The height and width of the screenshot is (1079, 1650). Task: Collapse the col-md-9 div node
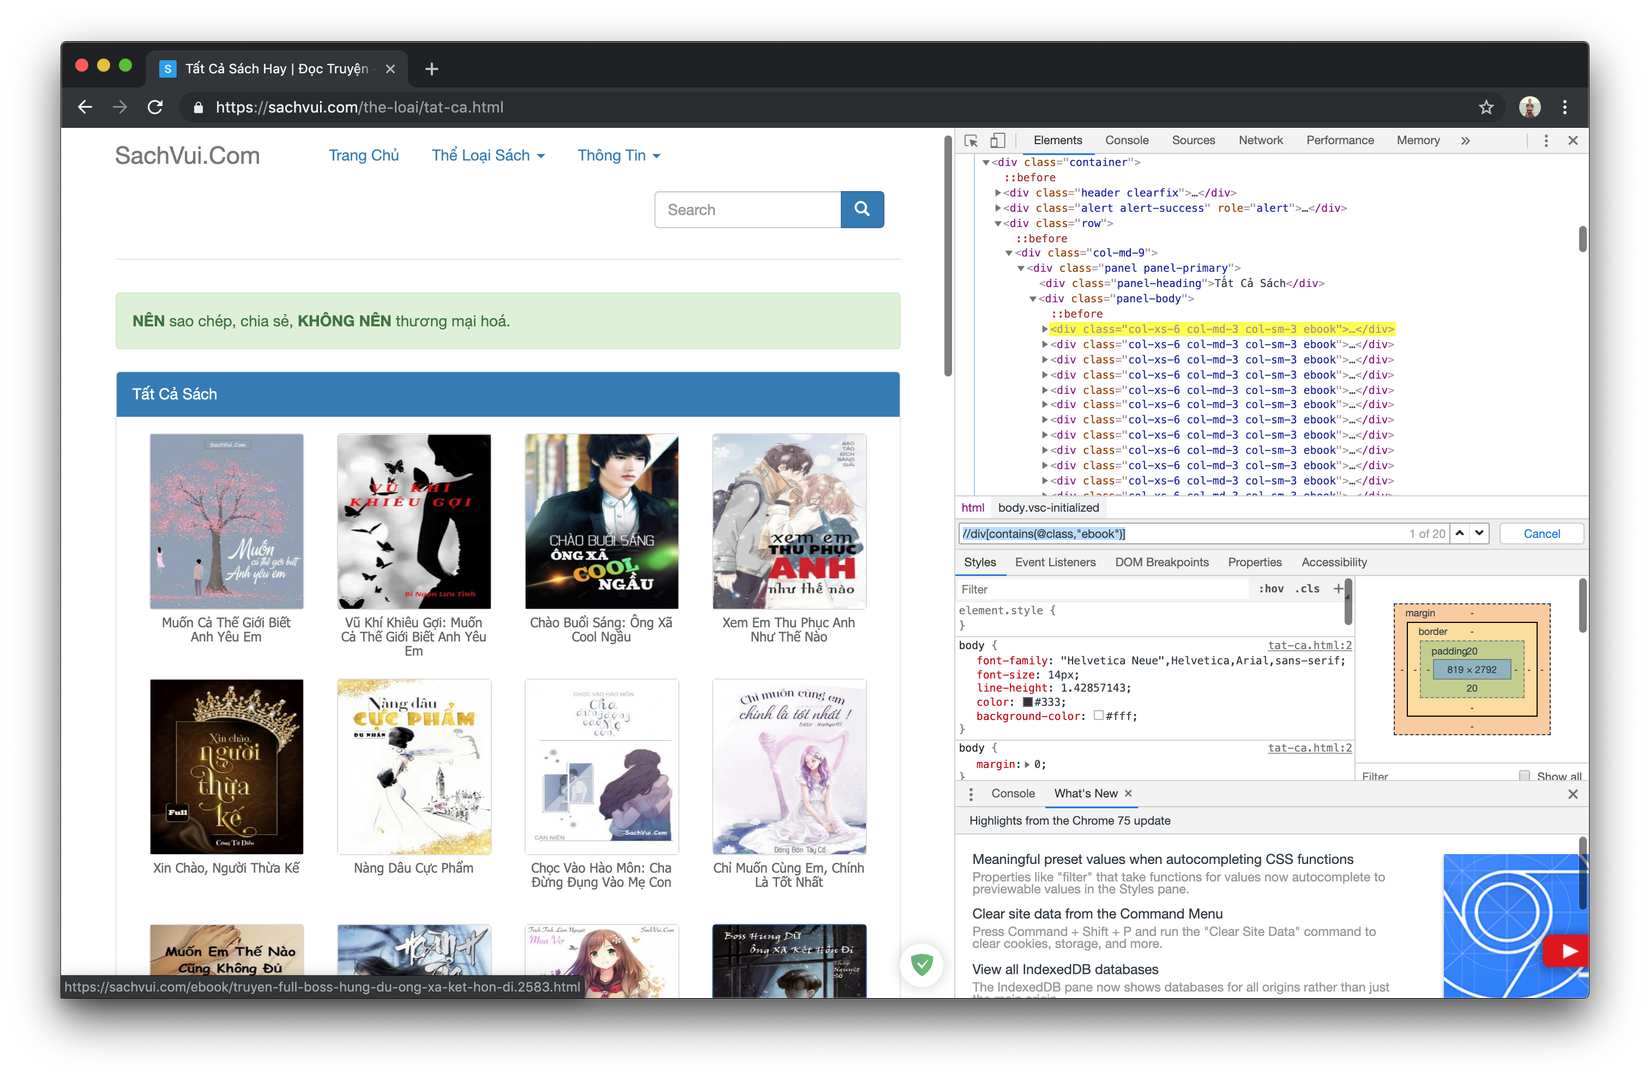(x=1009, y=253)
